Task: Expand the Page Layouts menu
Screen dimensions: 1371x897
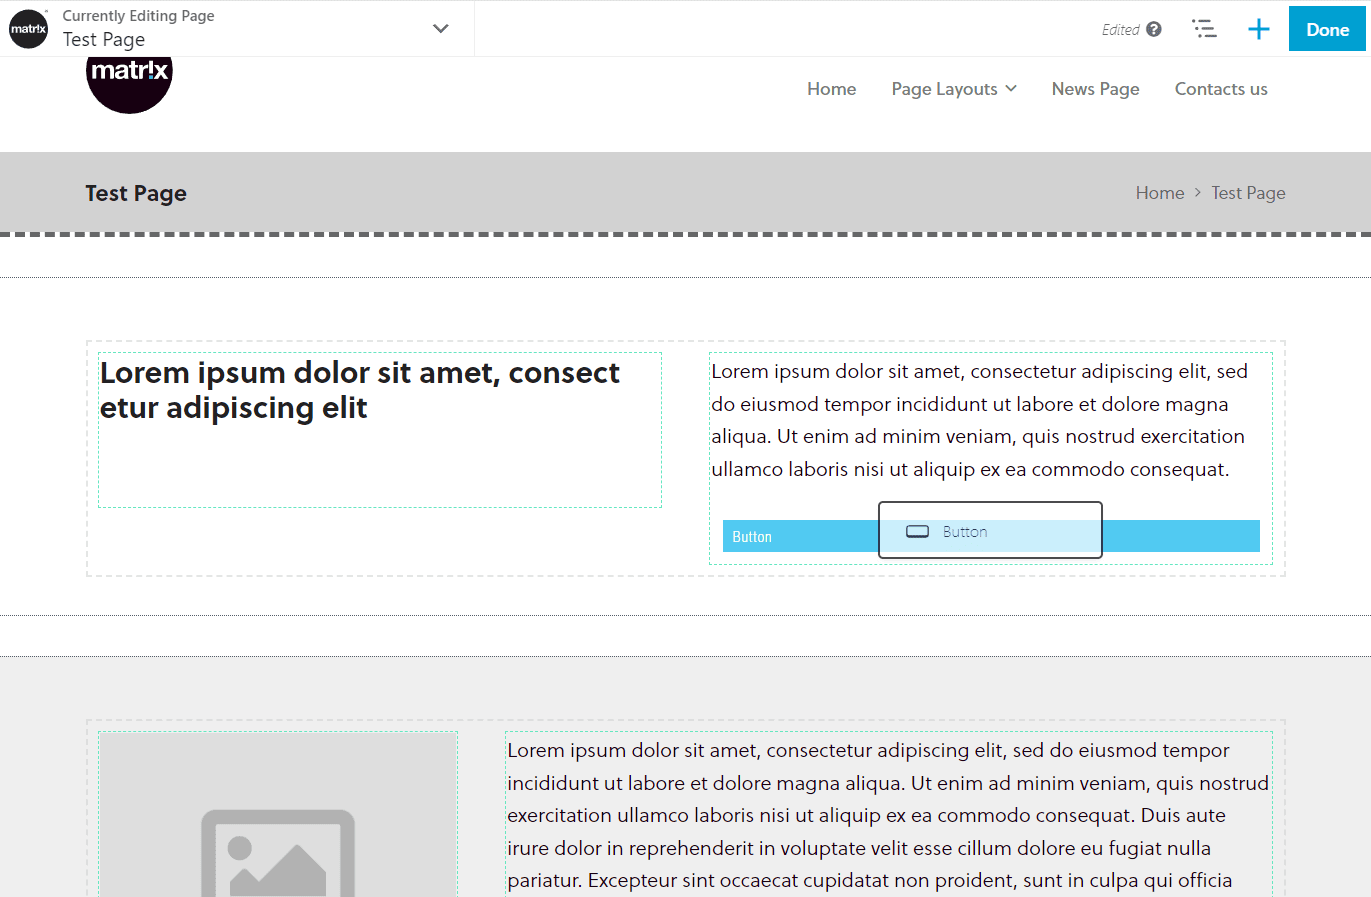Action: 954,89
